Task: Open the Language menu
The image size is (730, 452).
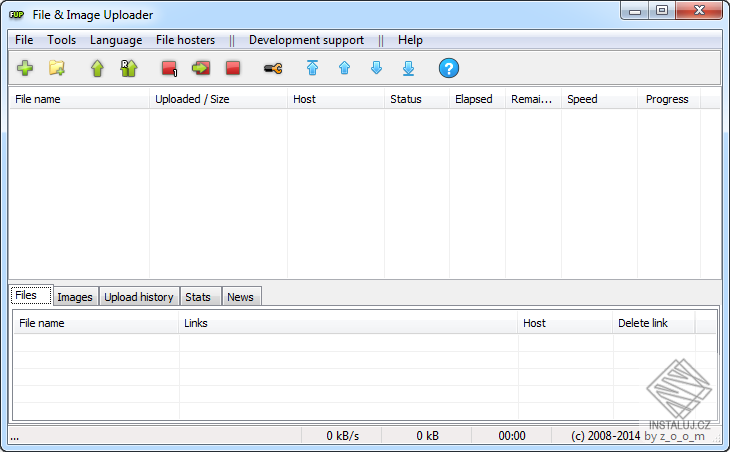Action: [116, 40]
